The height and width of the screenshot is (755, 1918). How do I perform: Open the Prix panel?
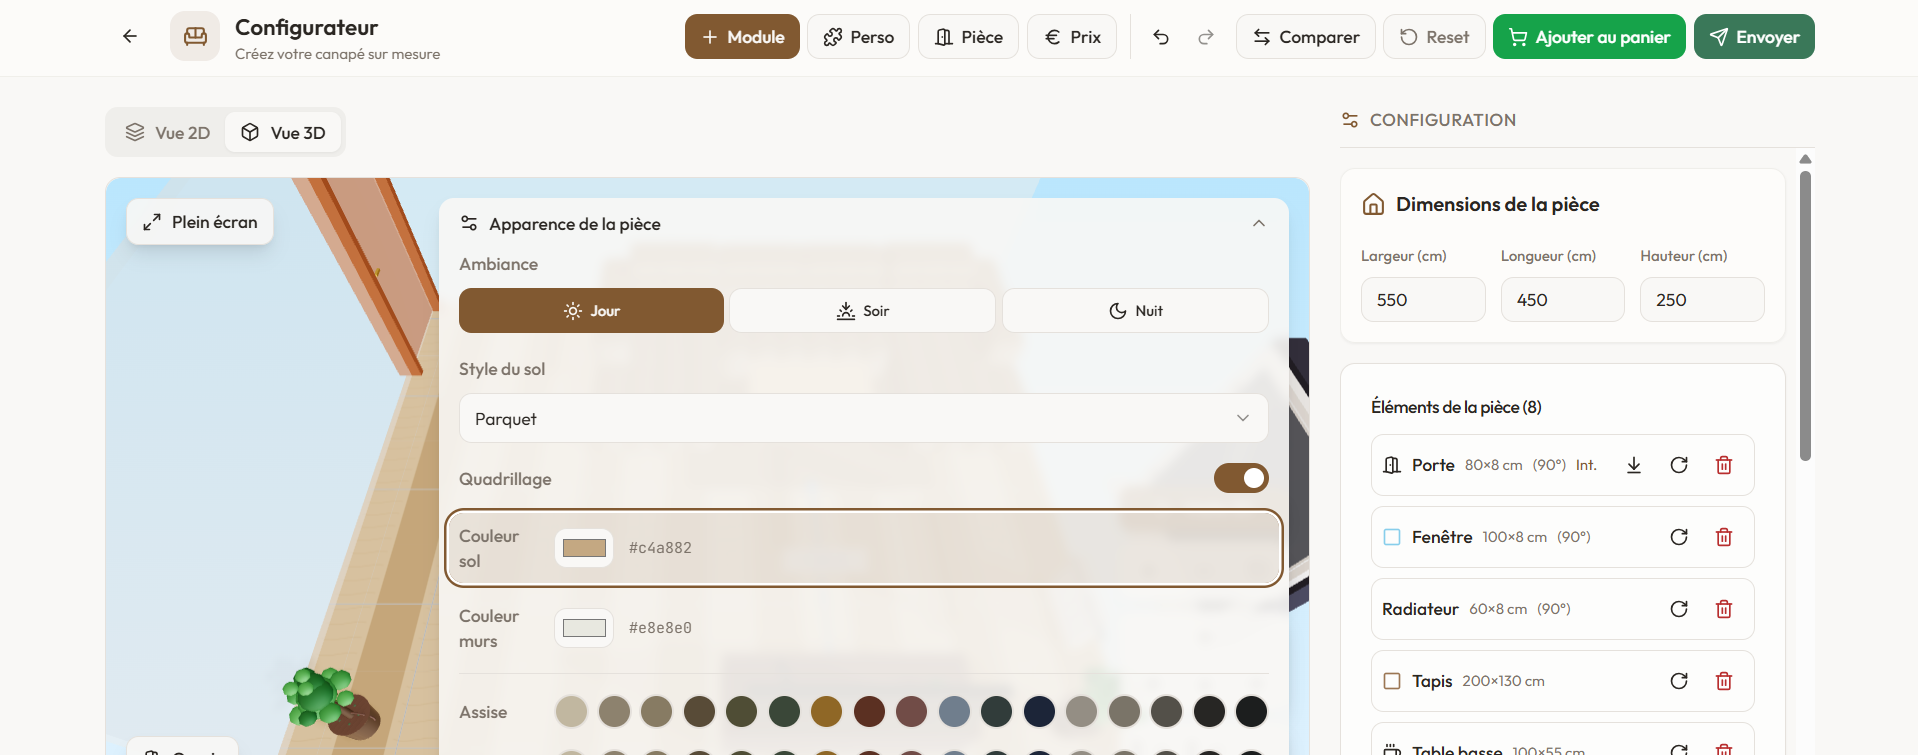[1072, 37]
